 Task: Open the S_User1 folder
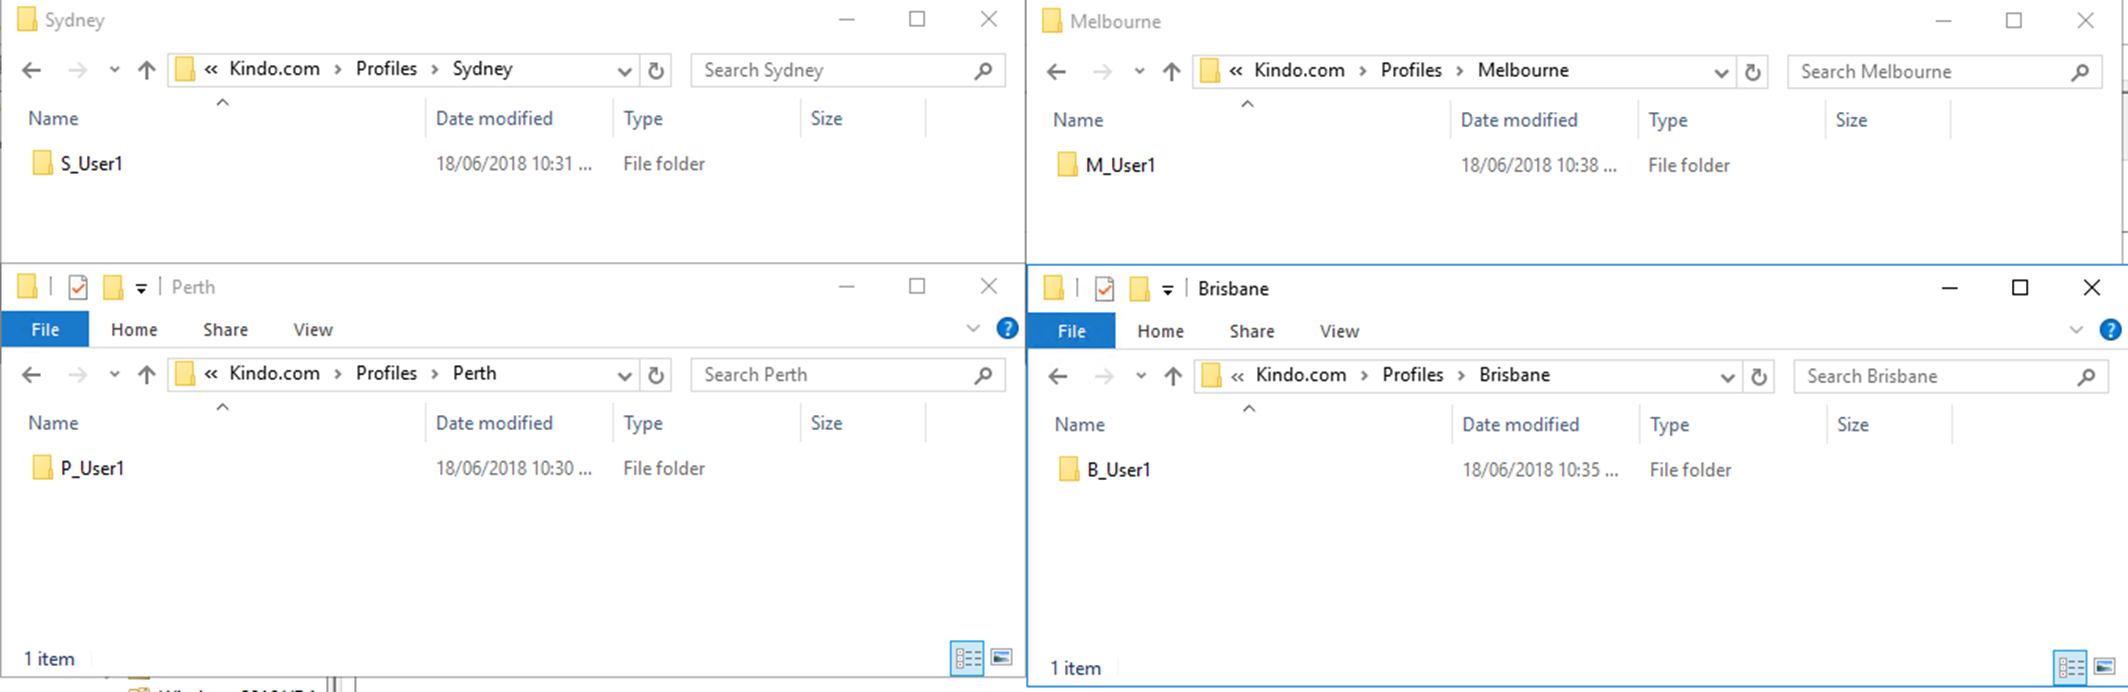click(91, 164)
